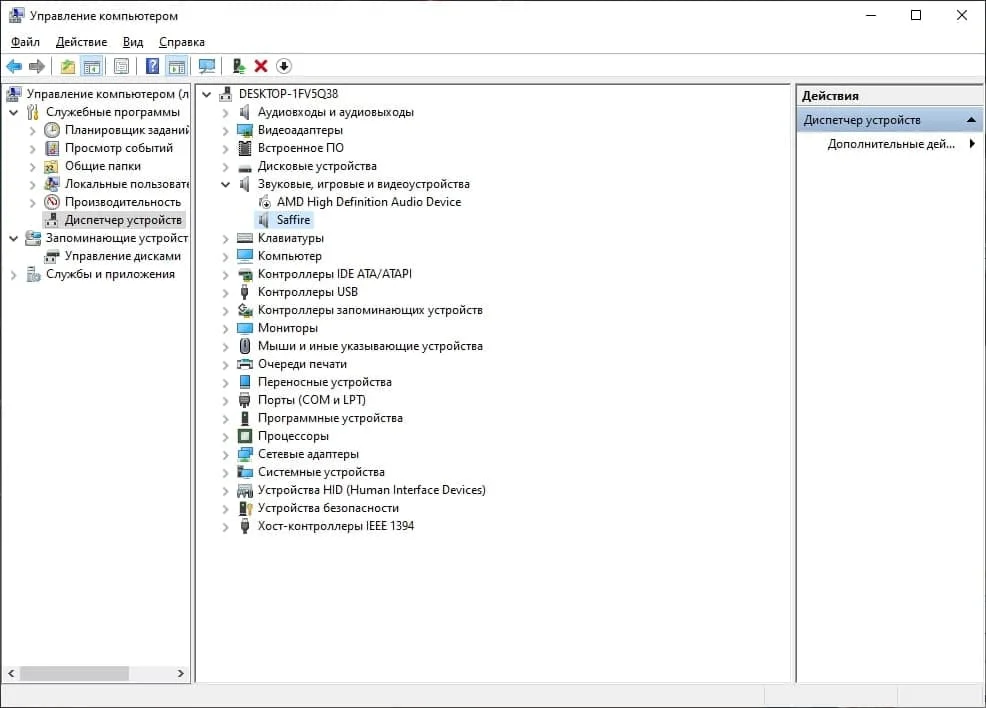
Task: Toggle the show/hide Action pane icon
Action: [177, 66]
